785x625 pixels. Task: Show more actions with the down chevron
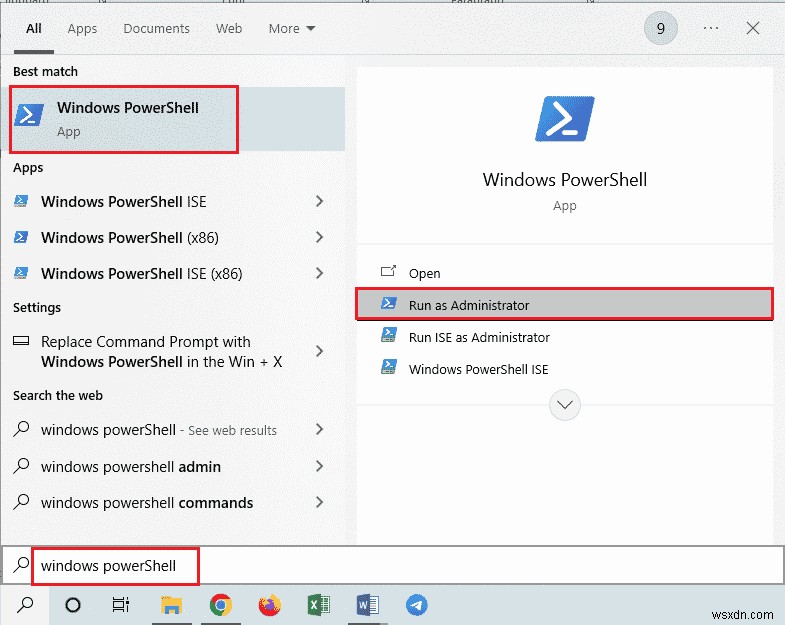[565, 405]
